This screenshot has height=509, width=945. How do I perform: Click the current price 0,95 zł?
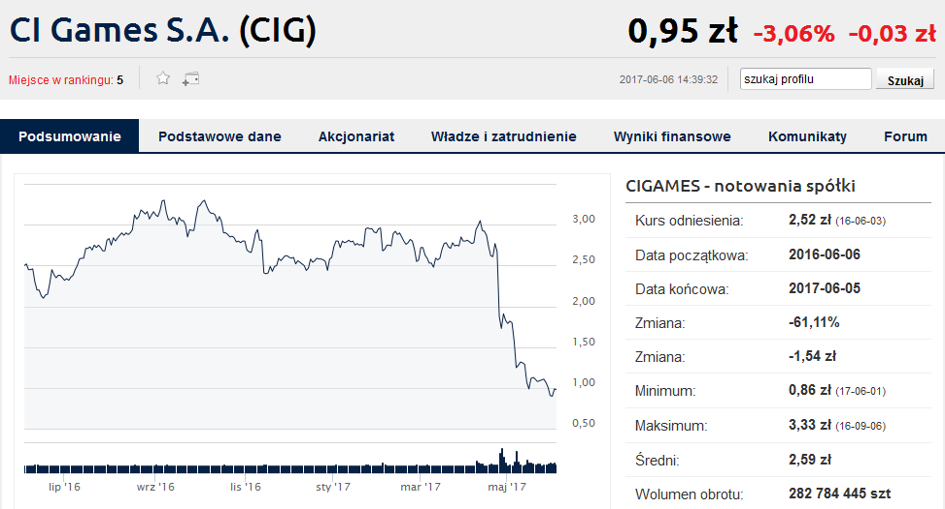pyautogui.click(x=682, y=31)
